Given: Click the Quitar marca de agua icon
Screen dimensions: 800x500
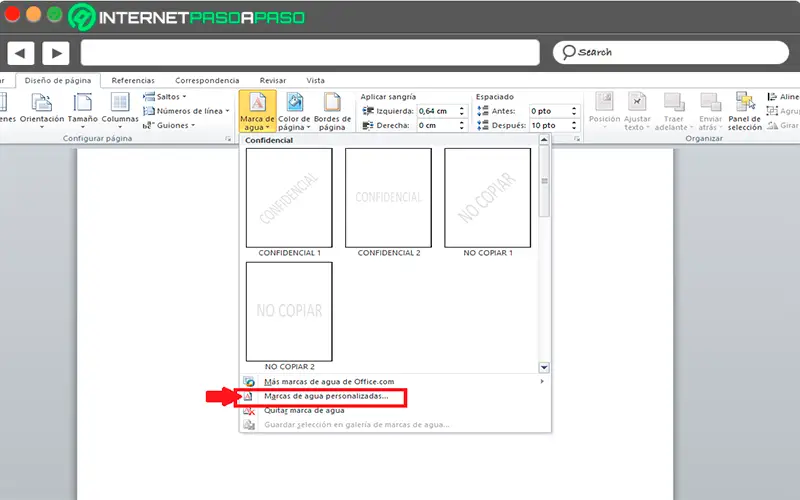Looking at the screenshot, I should (x=249, y=410).
